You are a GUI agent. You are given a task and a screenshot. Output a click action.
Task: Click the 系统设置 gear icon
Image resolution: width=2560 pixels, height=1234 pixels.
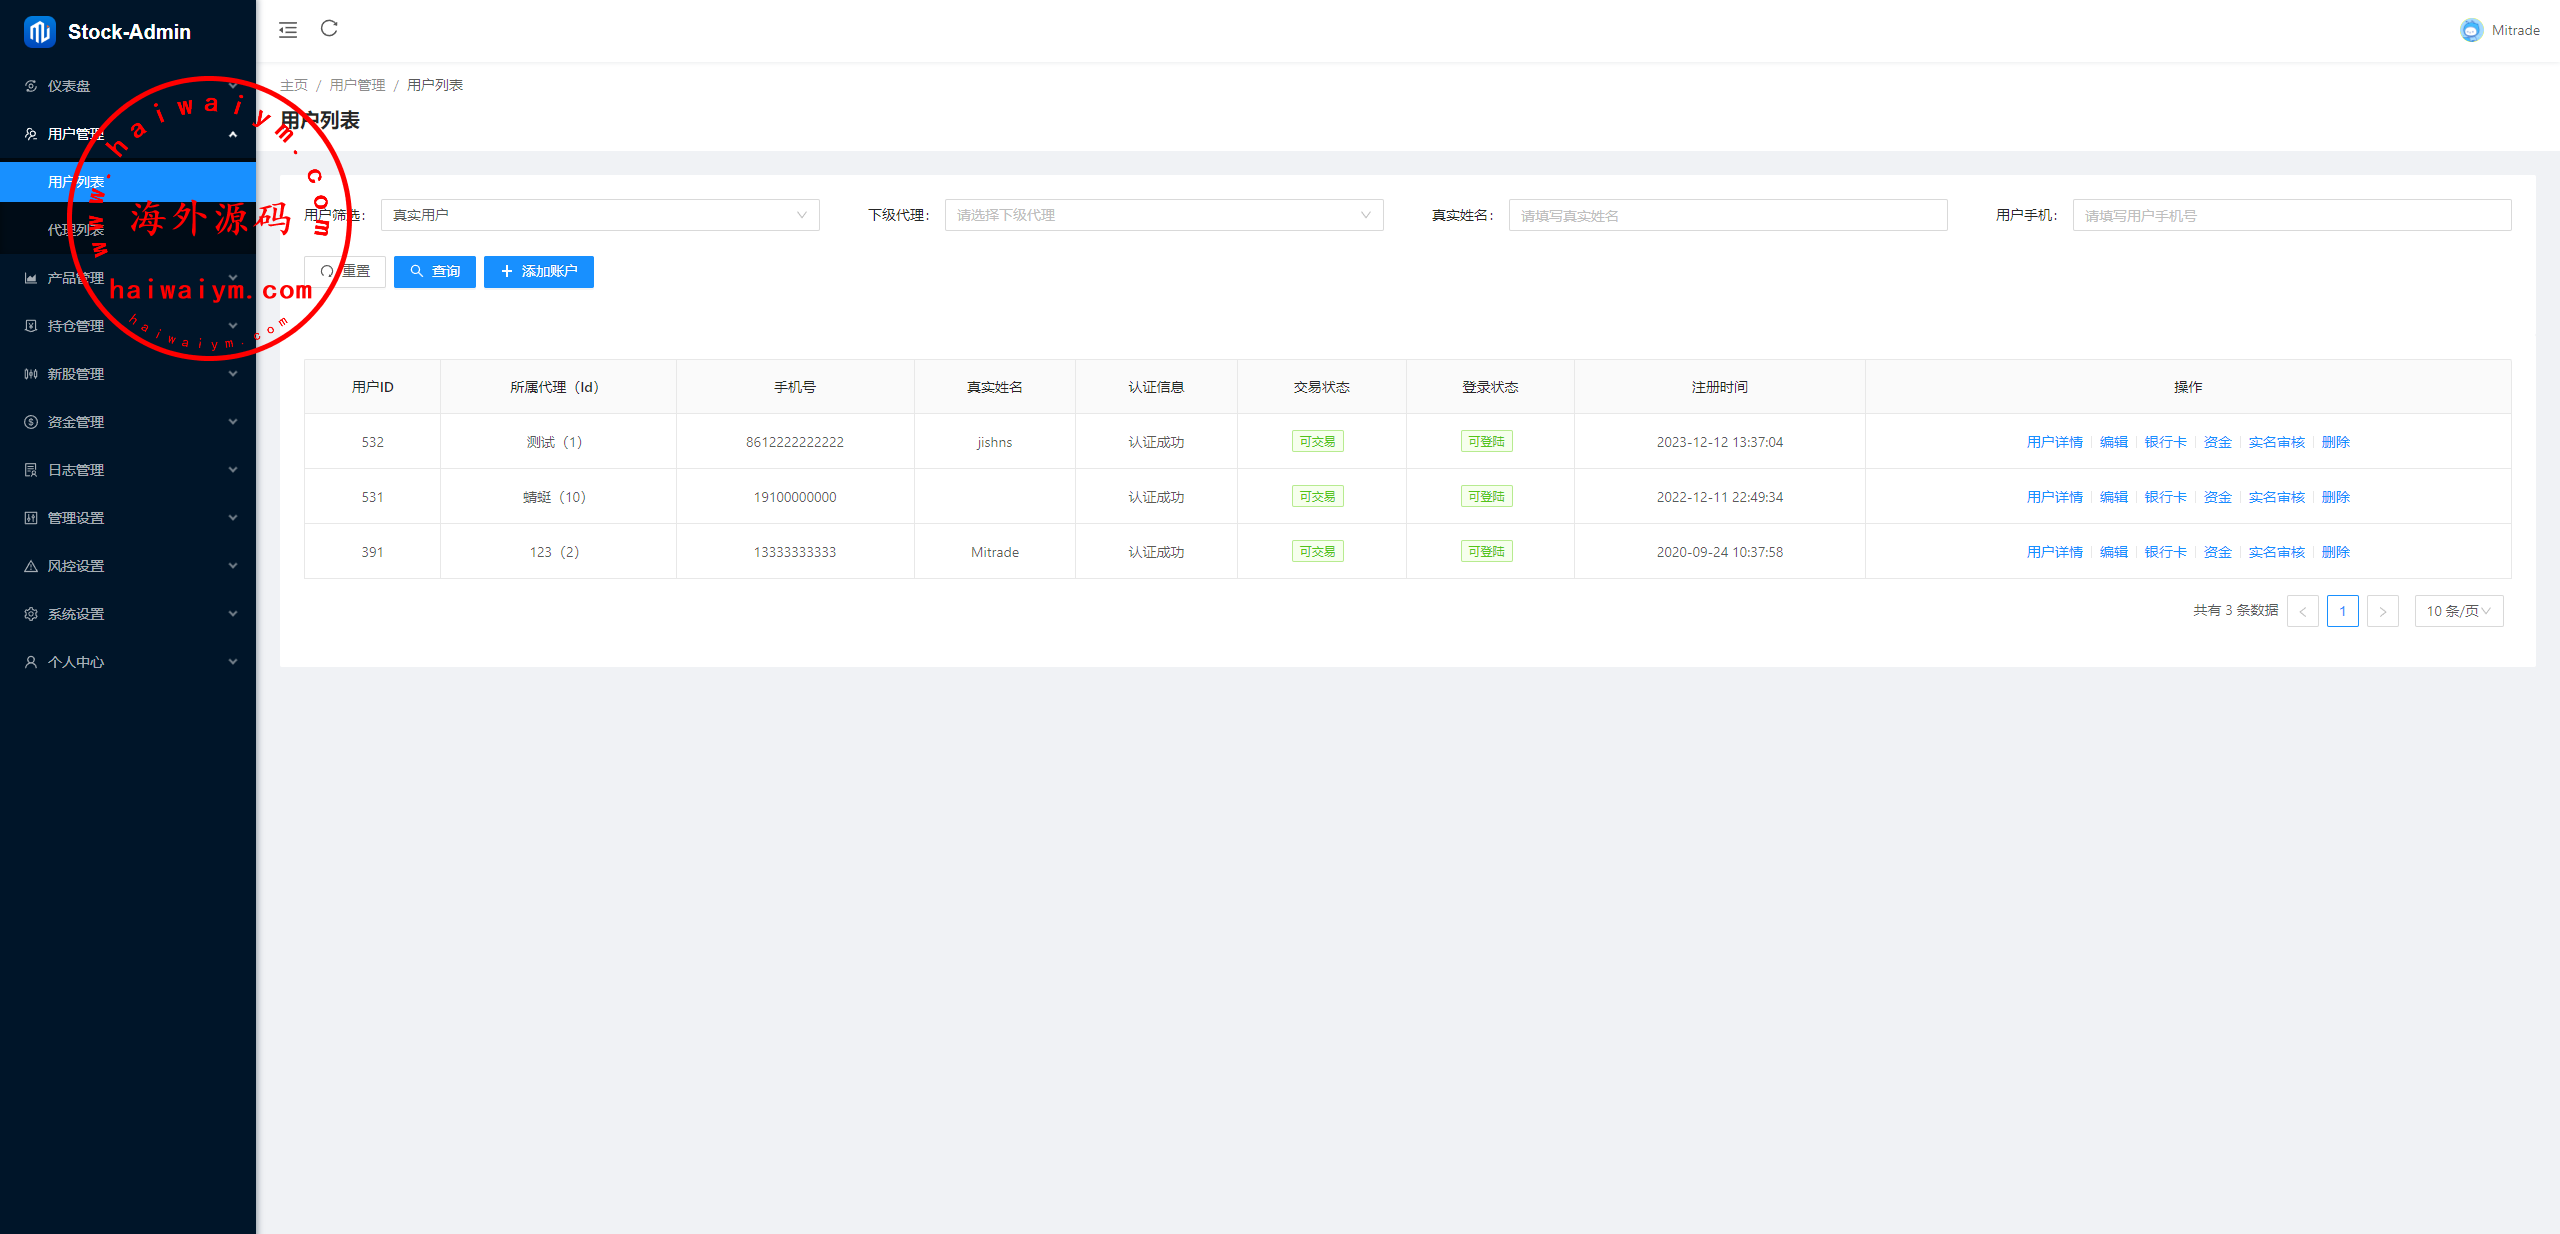tap(31, 614)
